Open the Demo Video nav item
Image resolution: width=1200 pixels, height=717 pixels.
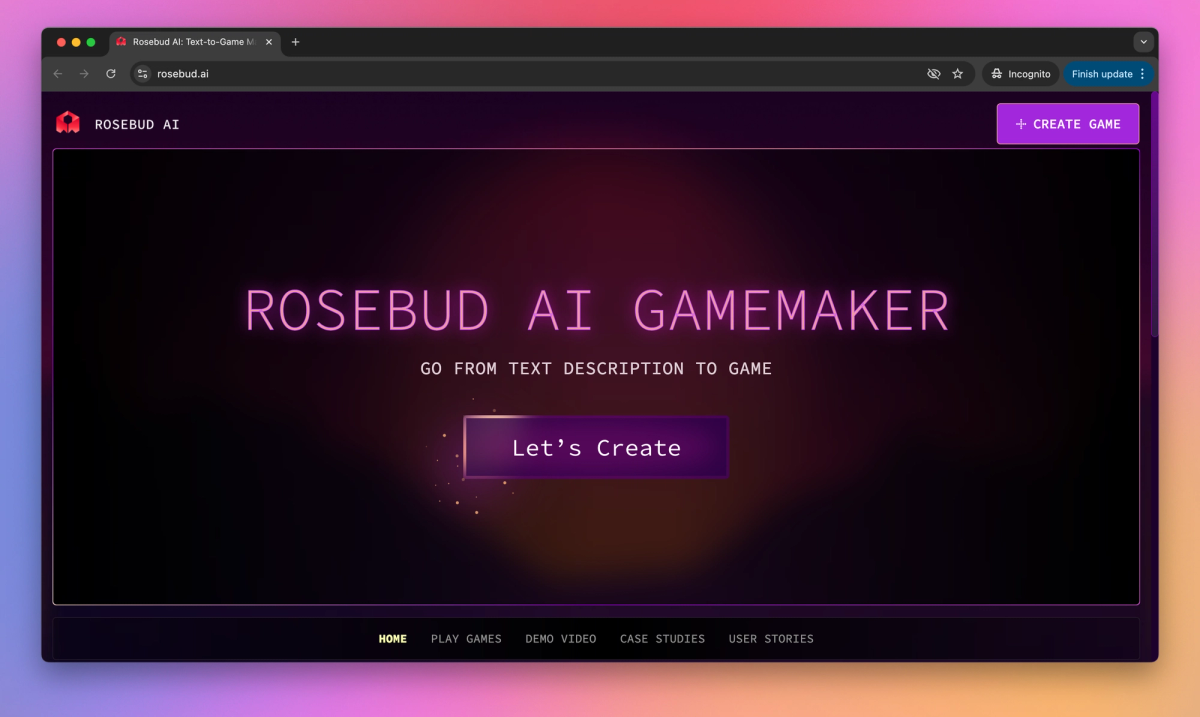point(561,639)
